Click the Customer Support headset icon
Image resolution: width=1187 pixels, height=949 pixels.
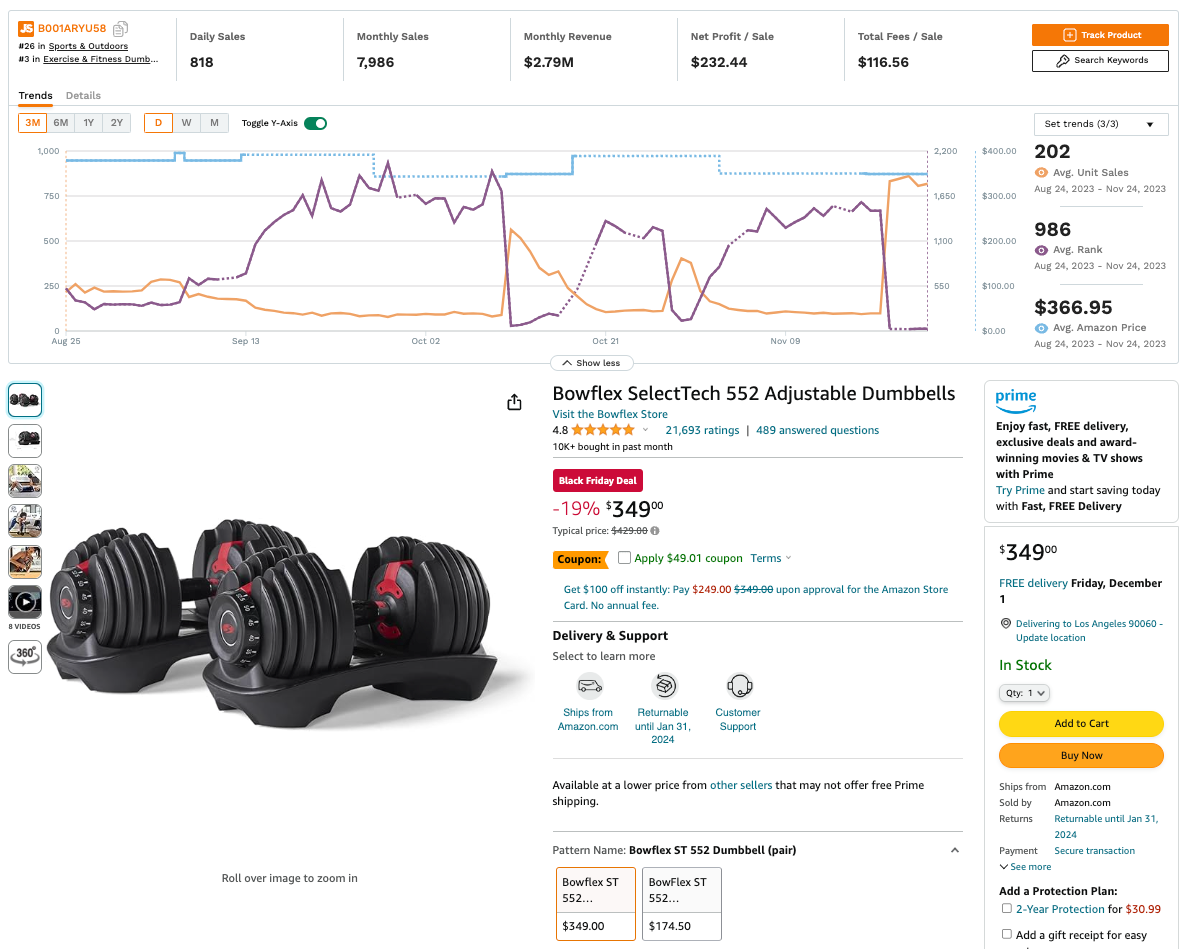(x=740, y=686)
